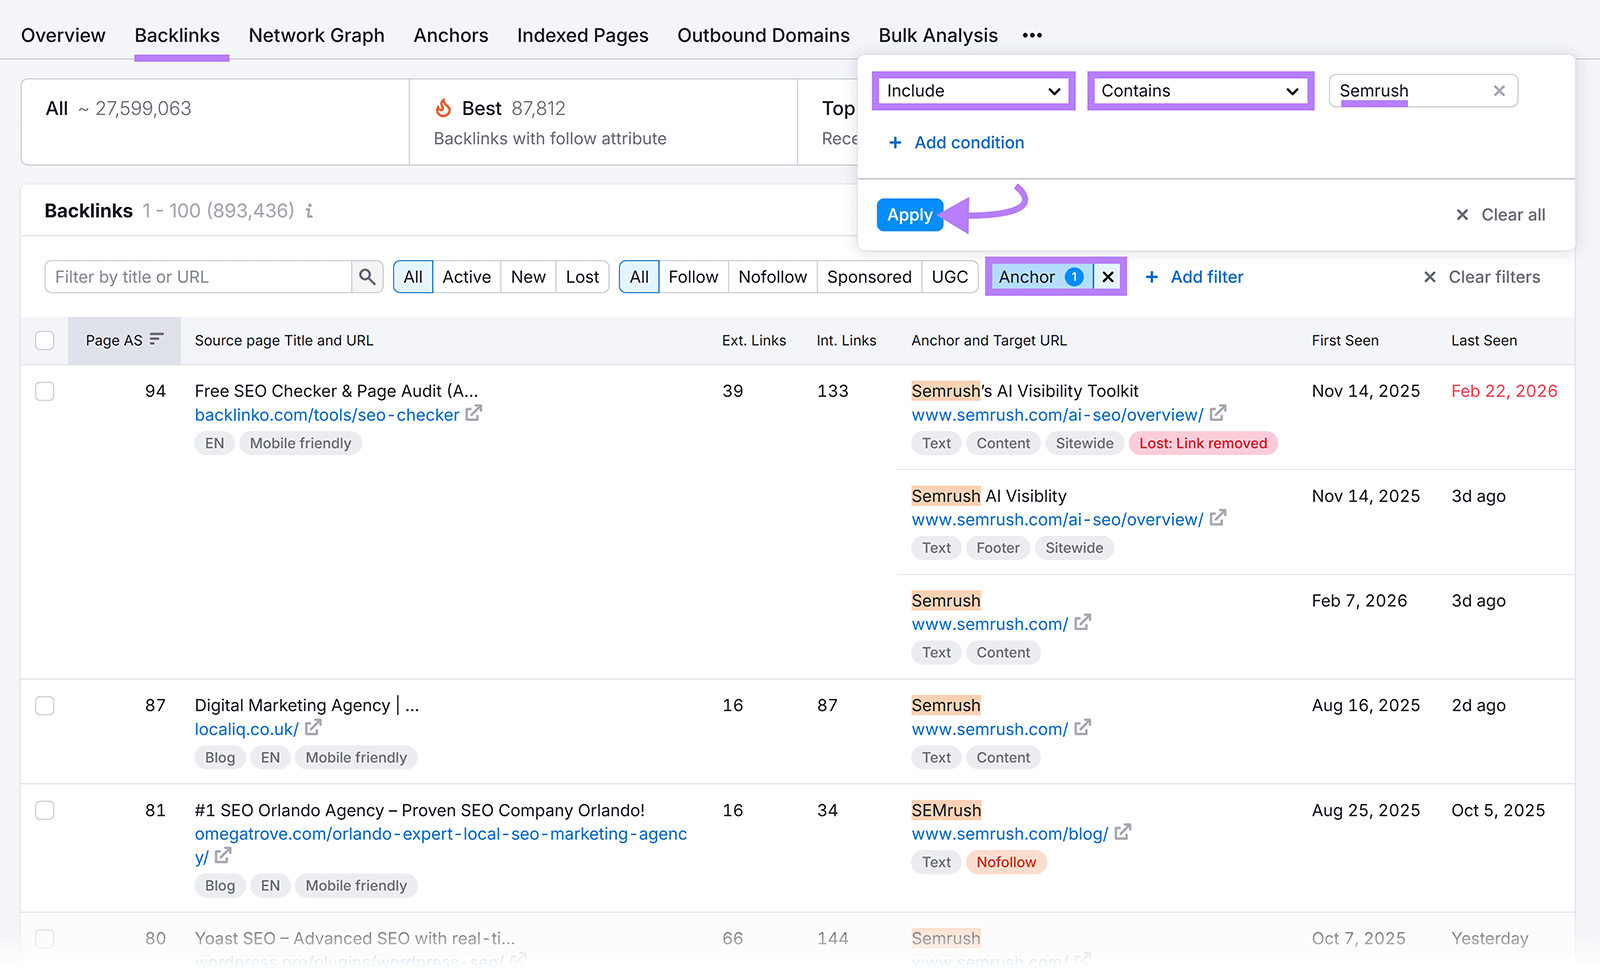The width and height of the screenshot is (1600, 974).
Task: Switch to the Network Graph tab
Action: (x=316, y=35)
